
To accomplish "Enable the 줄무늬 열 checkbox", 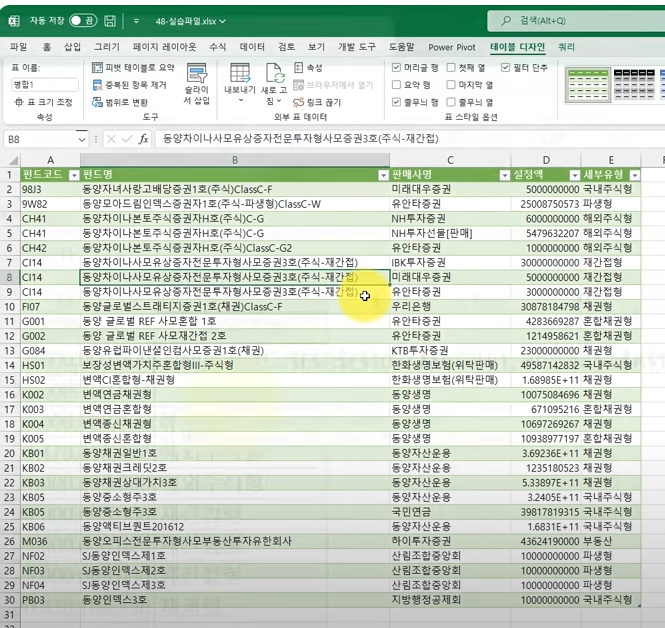I will coord(451,102).
